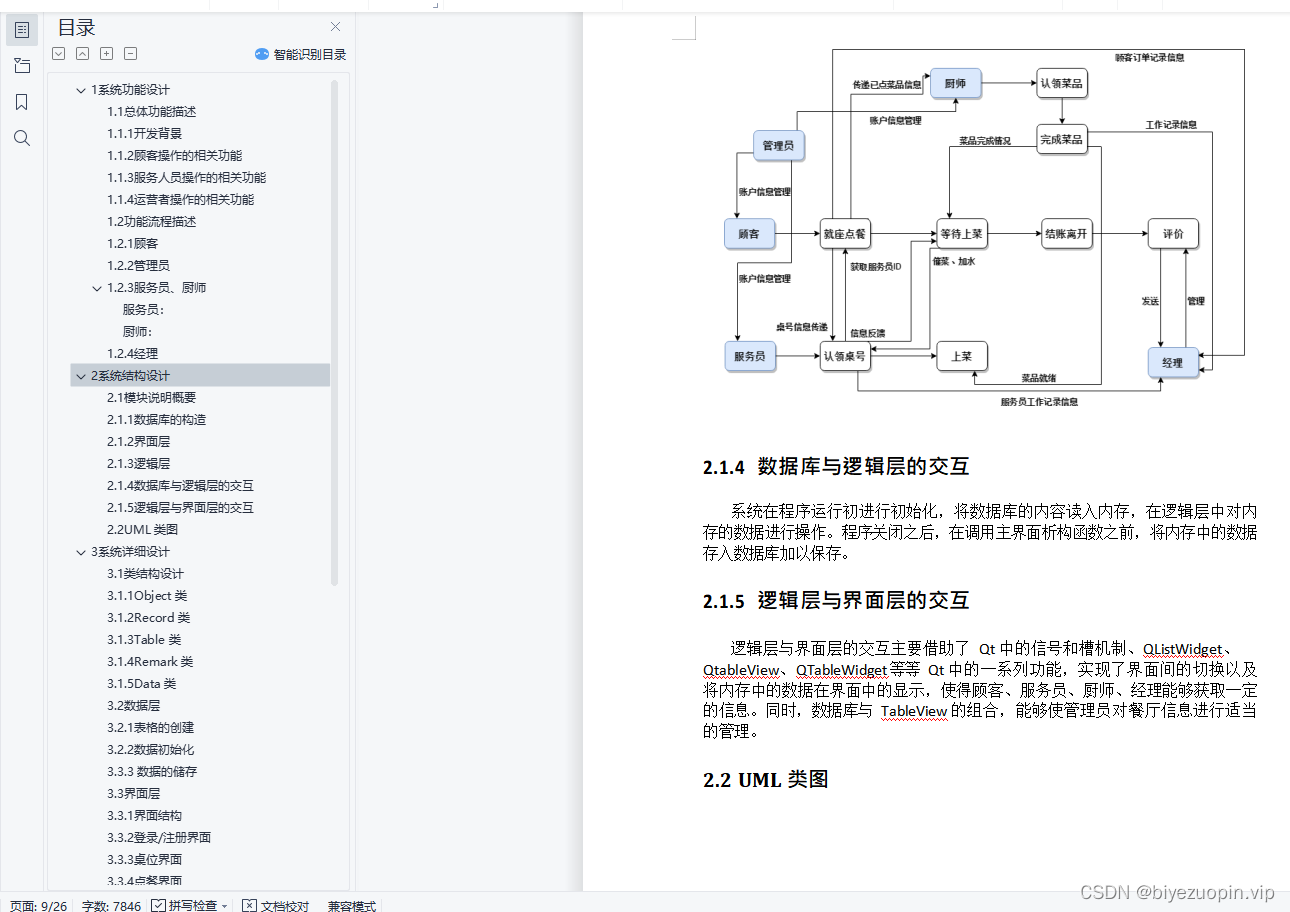1290x912 pixels.
Task: Open the find magnifier sidebar icon
Action: pyautogui.click(x=22, y=138)
